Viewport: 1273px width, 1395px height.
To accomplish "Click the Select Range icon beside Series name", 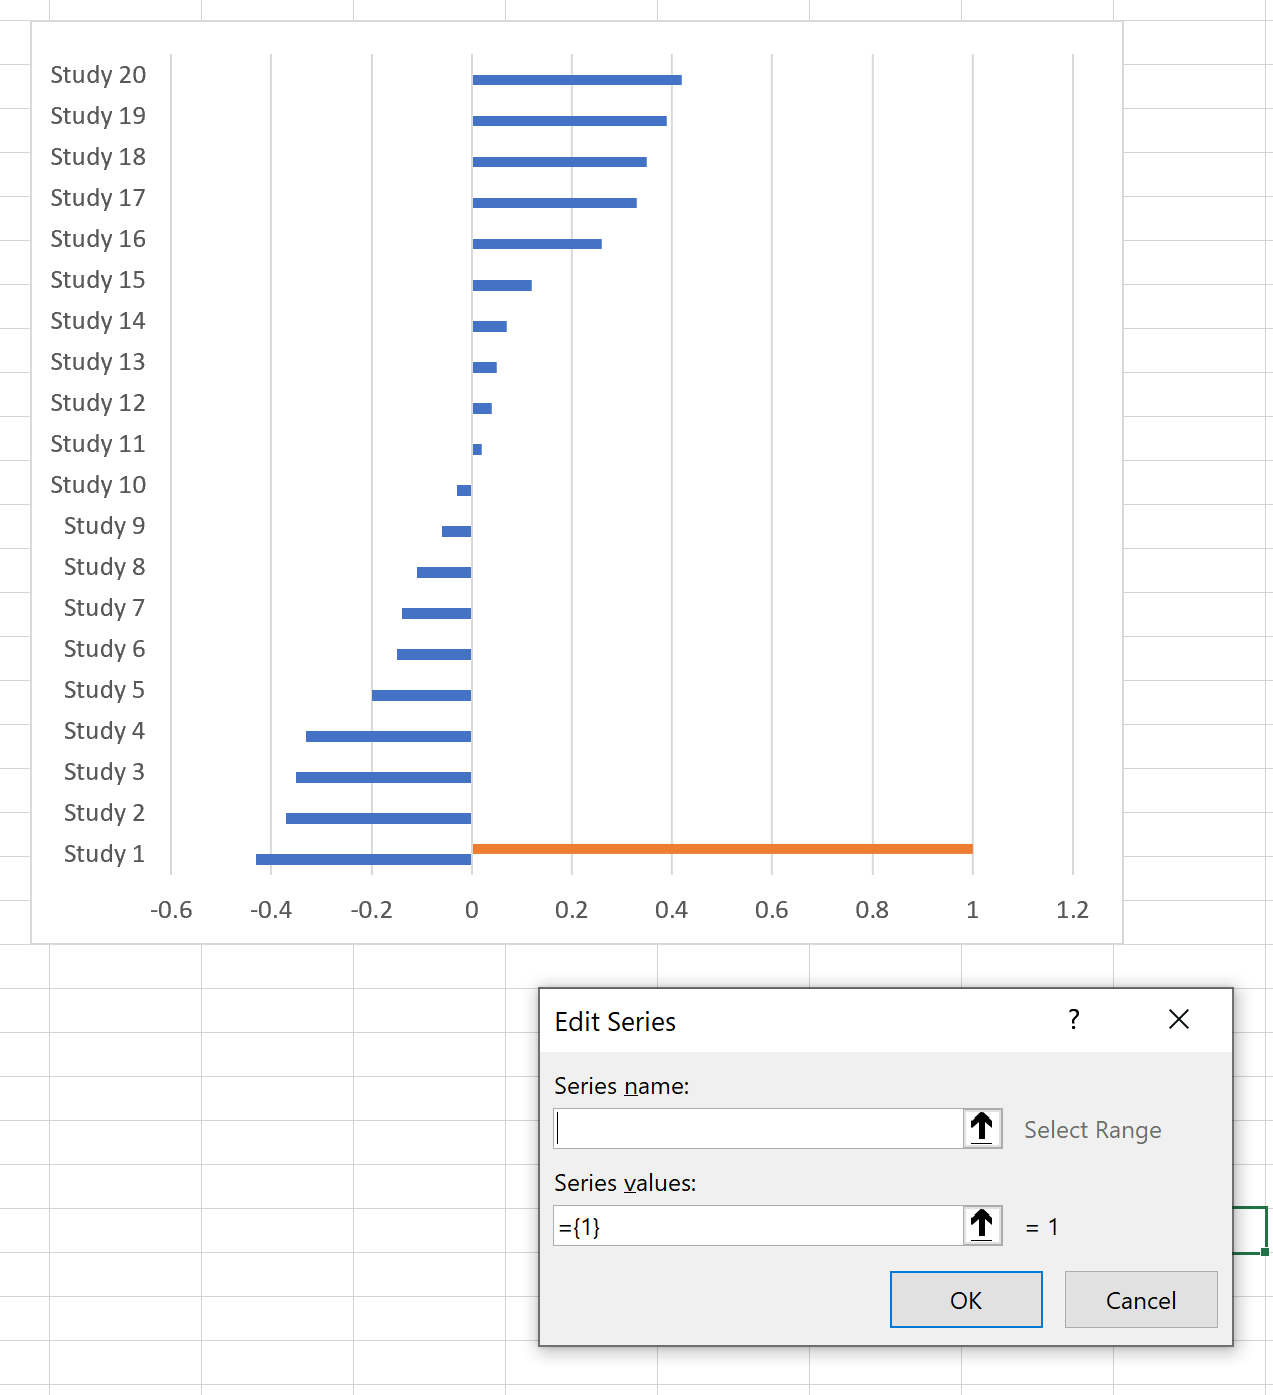I will tap(982, 1128).
